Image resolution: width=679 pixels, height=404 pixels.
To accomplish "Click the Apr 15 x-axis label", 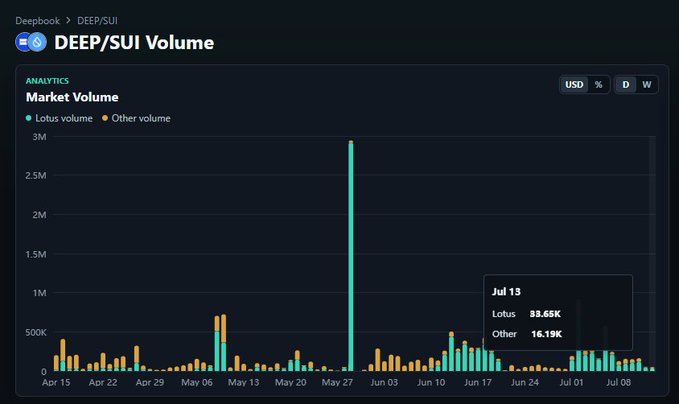I will 56,382.
